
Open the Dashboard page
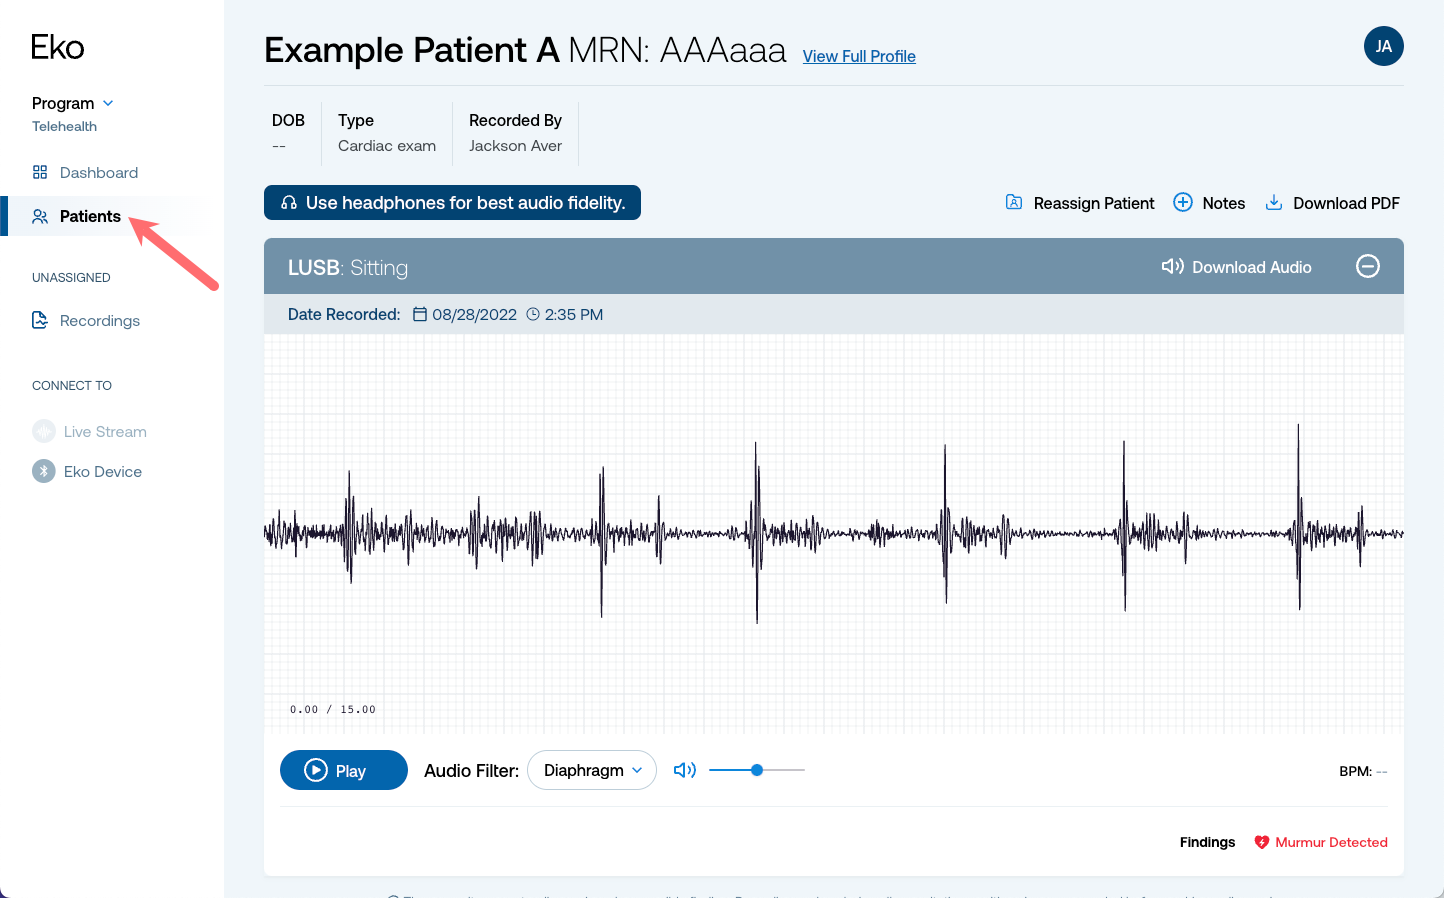click(98, 172)
